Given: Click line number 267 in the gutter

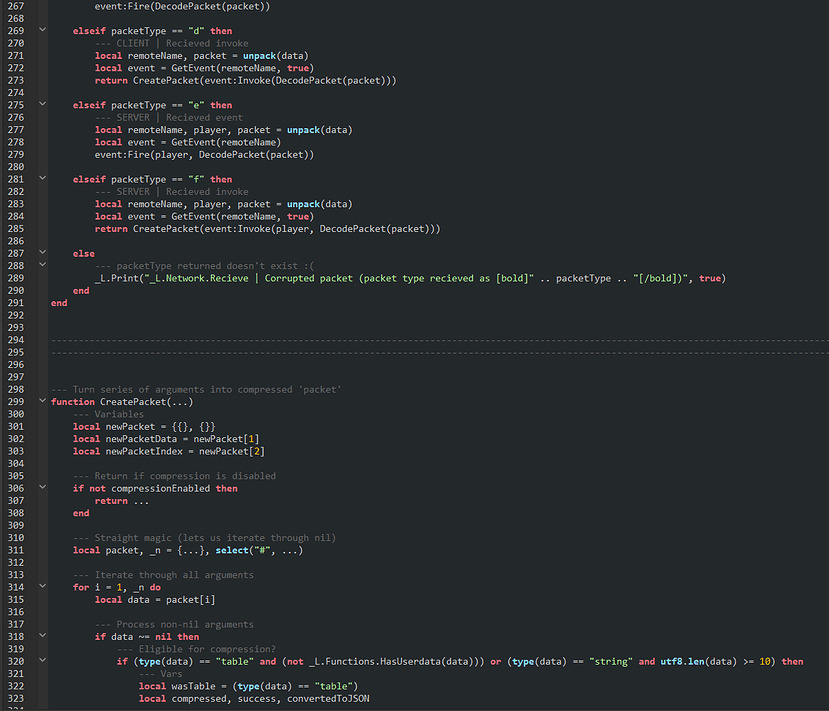Looking at the screenshot, I should click(15, 6).
